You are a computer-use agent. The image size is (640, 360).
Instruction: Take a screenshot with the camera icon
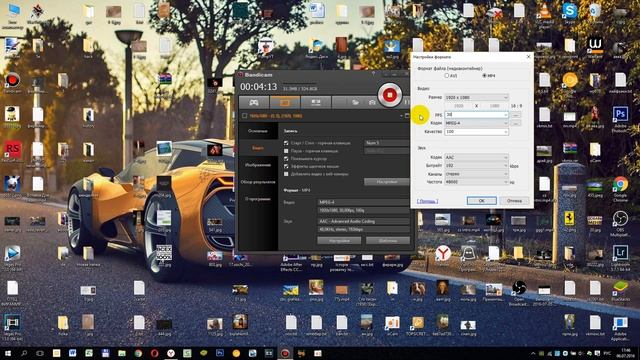pos(372,102)
